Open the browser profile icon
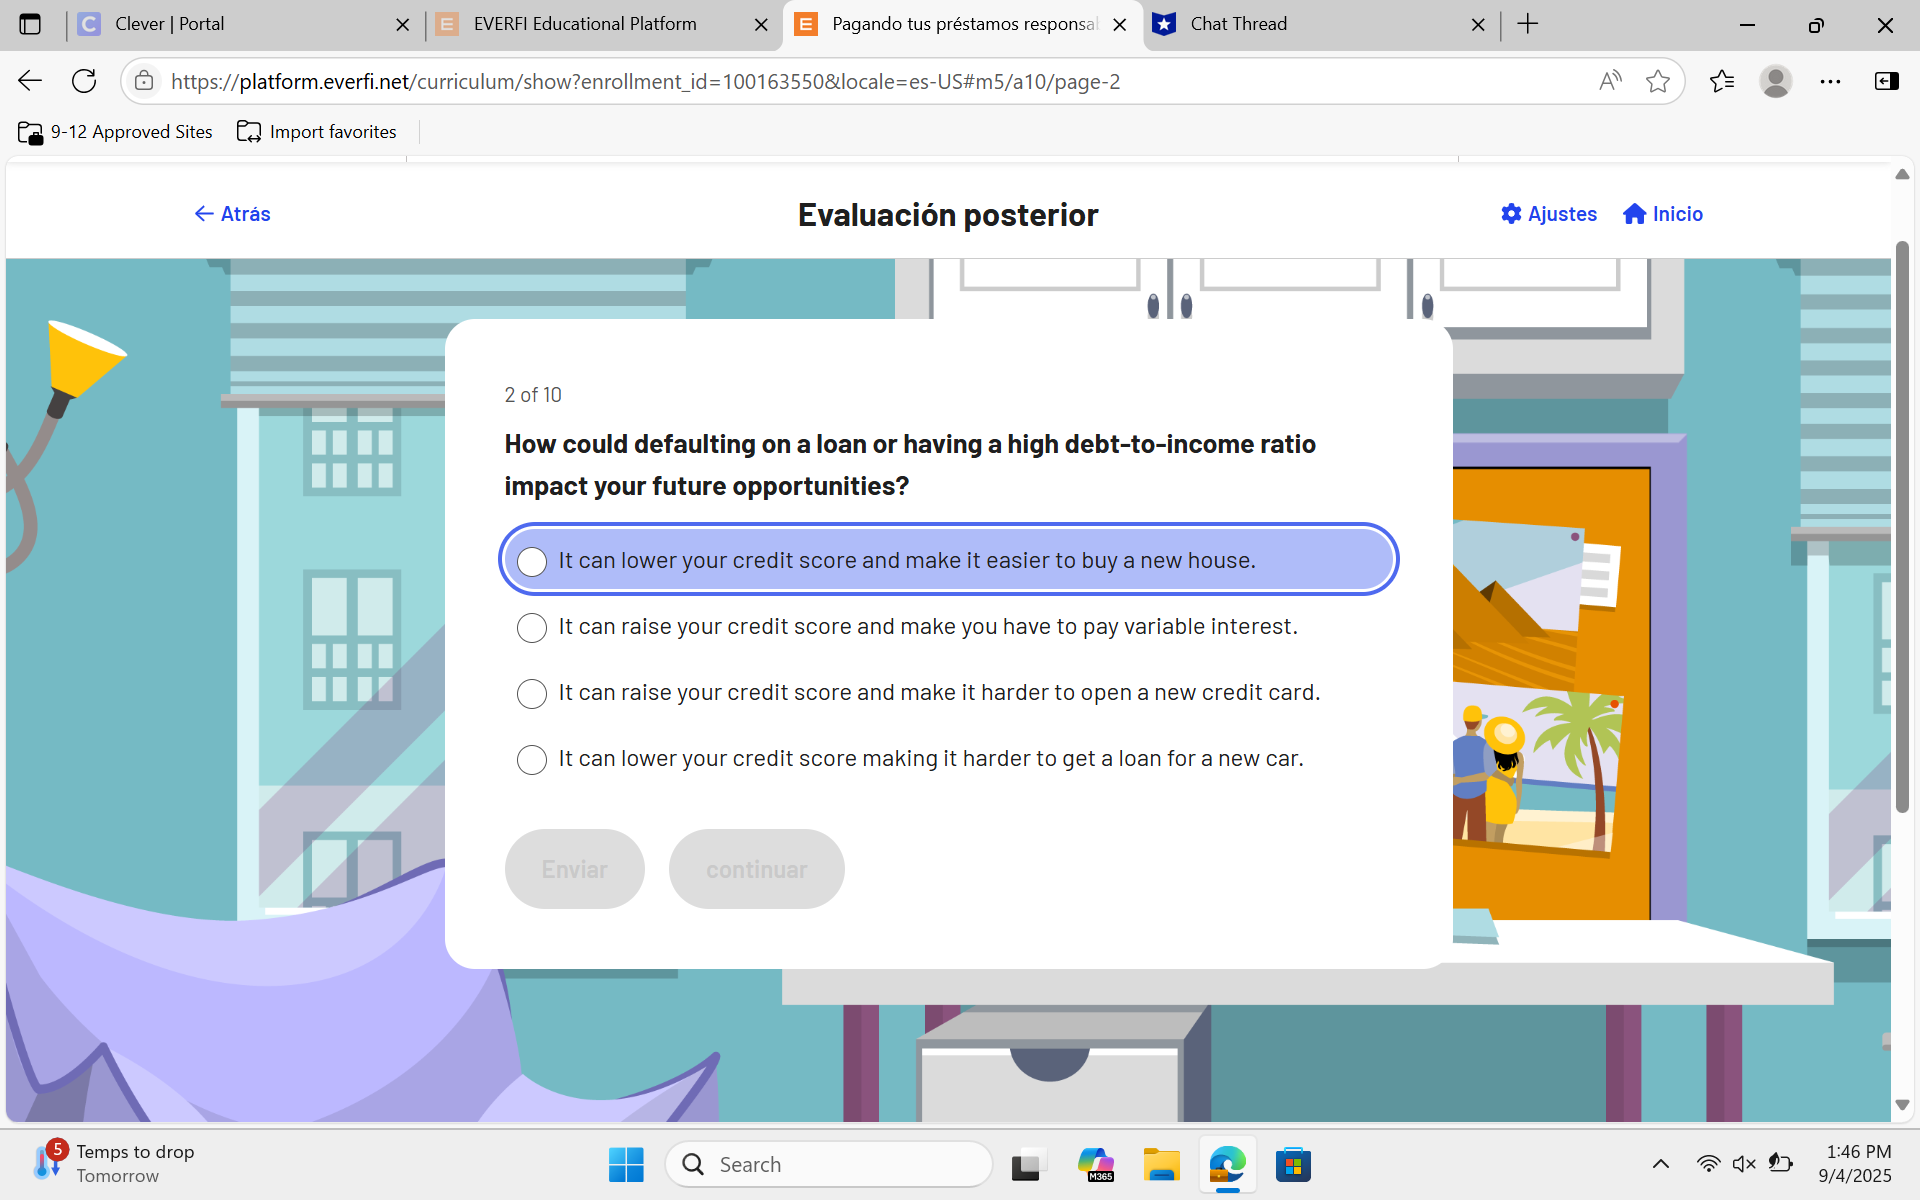This screenshot has width=1920, height=1200. coord(1776,81)
